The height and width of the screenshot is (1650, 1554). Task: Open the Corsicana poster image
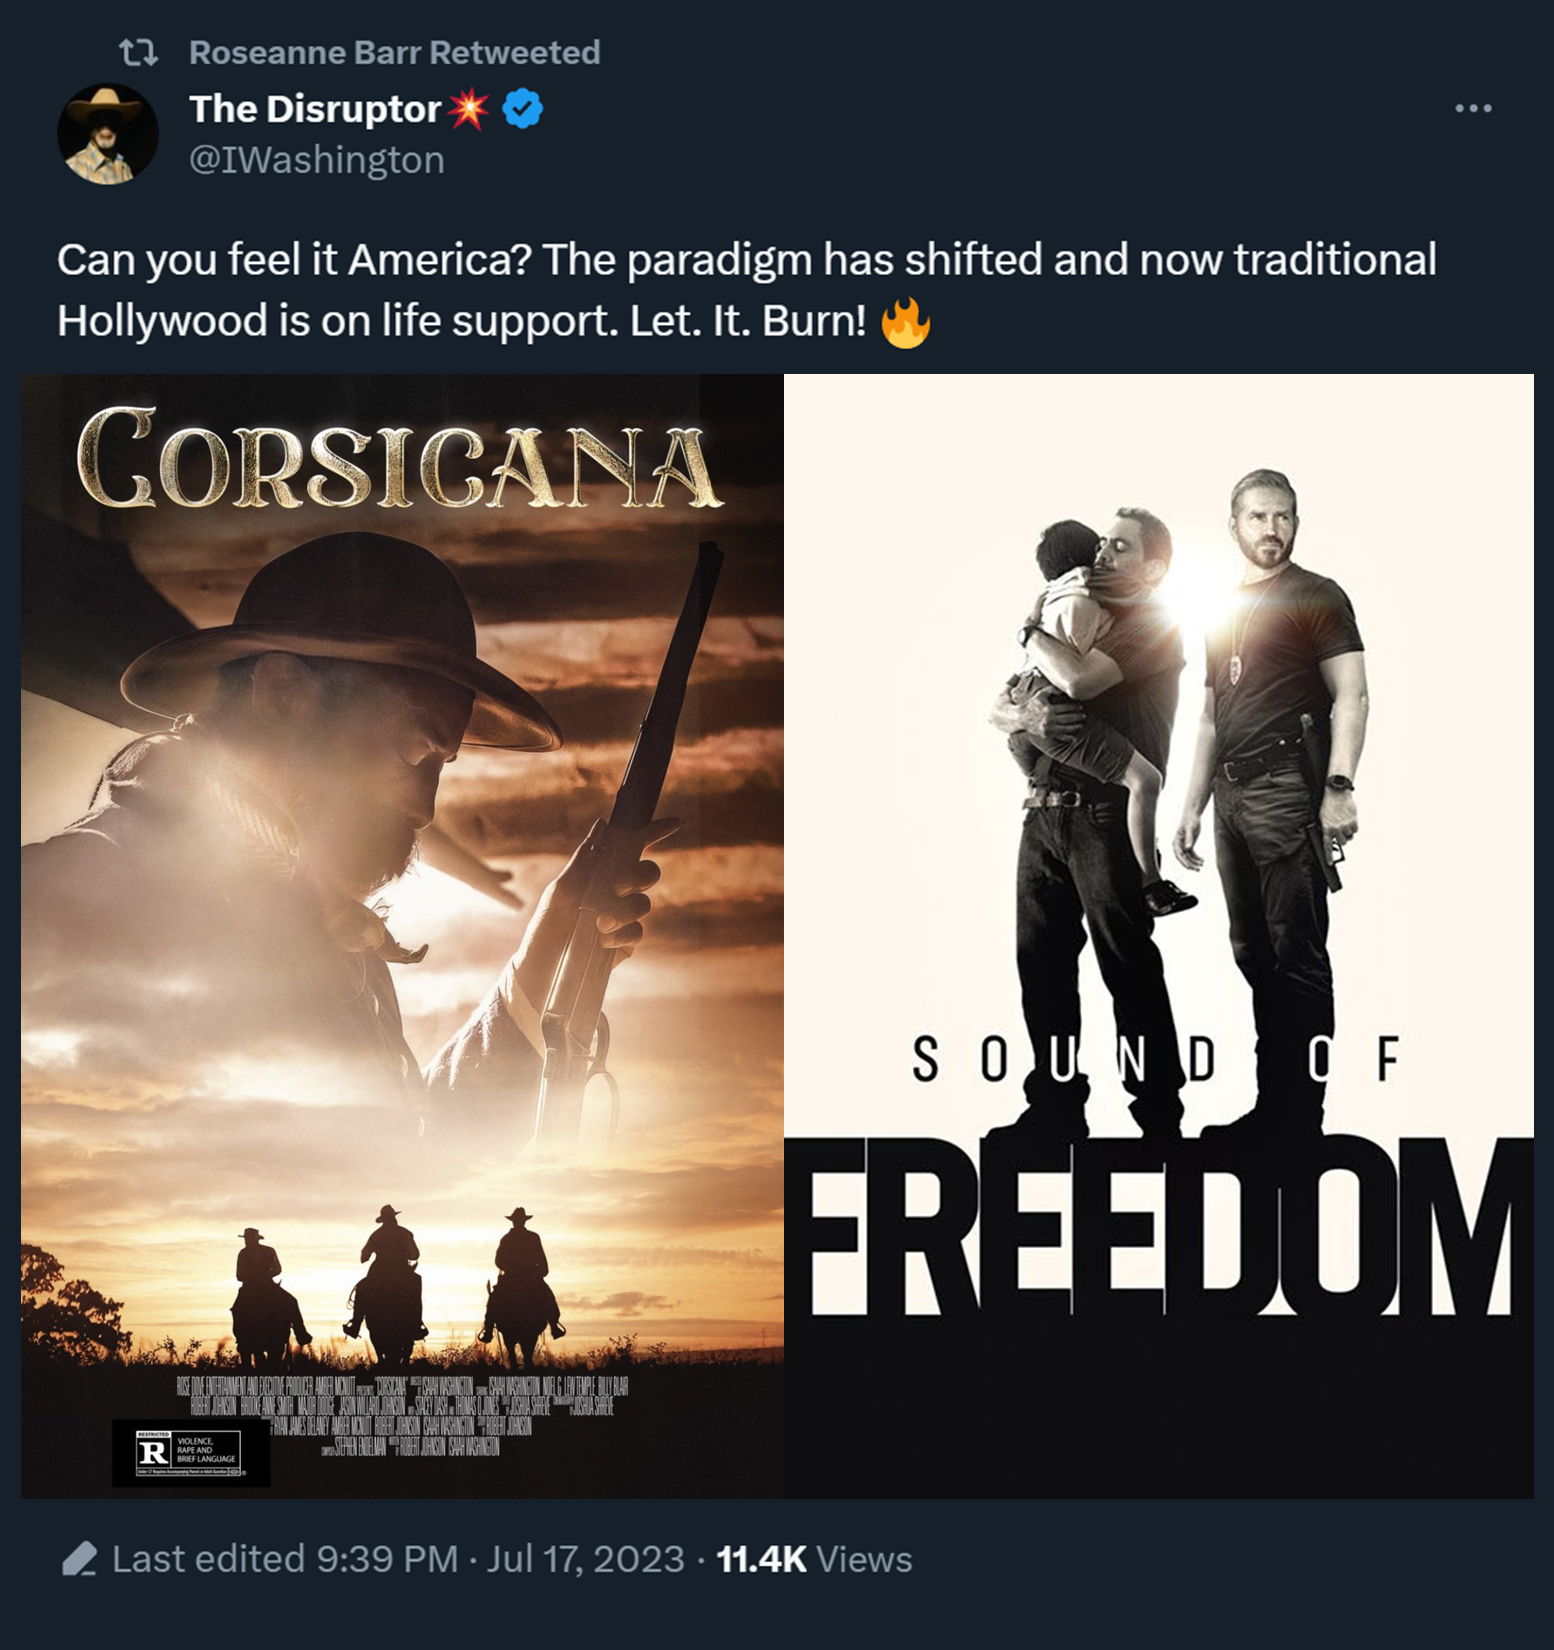point(402,936)
